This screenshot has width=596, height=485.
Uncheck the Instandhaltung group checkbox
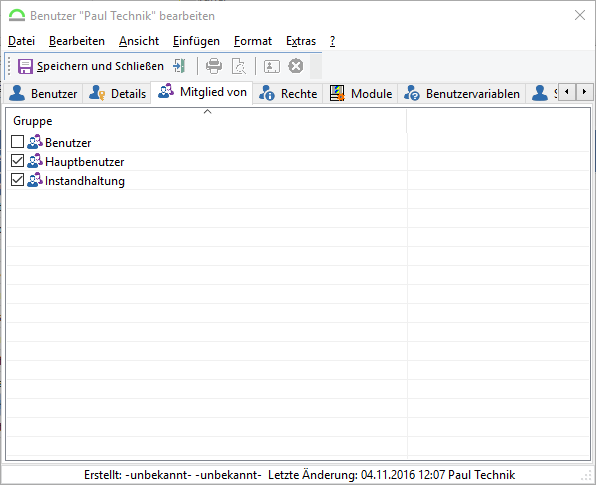tap(17, 180)
